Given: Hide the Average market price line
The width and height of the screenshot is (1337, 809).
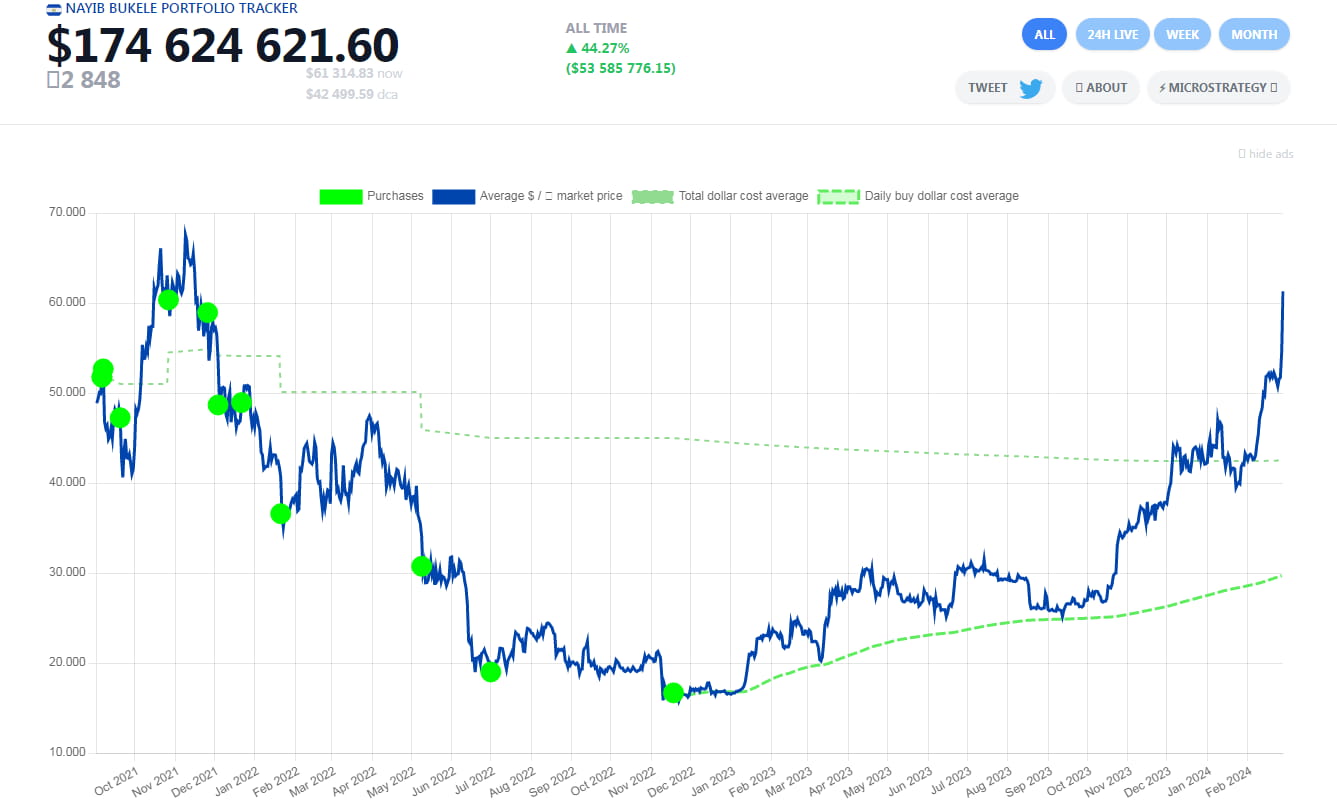Looking at the screenshot, I should (x=551, y=196).
